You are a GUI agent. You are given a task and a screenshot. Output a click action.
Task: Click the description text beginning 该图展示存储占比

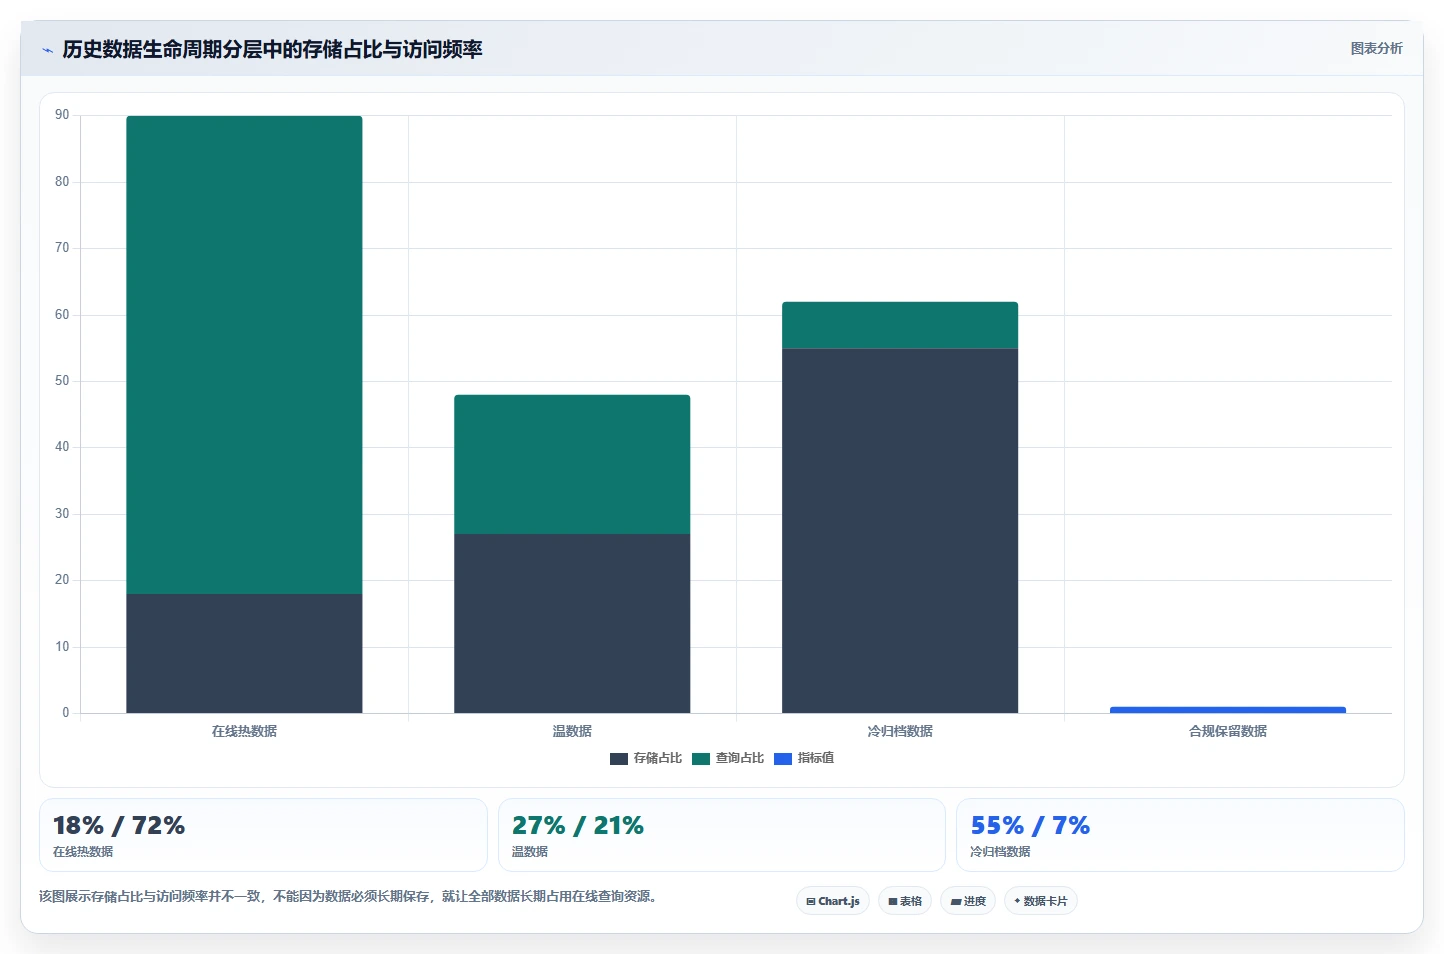pyautogui.click(x=350, y=896)
